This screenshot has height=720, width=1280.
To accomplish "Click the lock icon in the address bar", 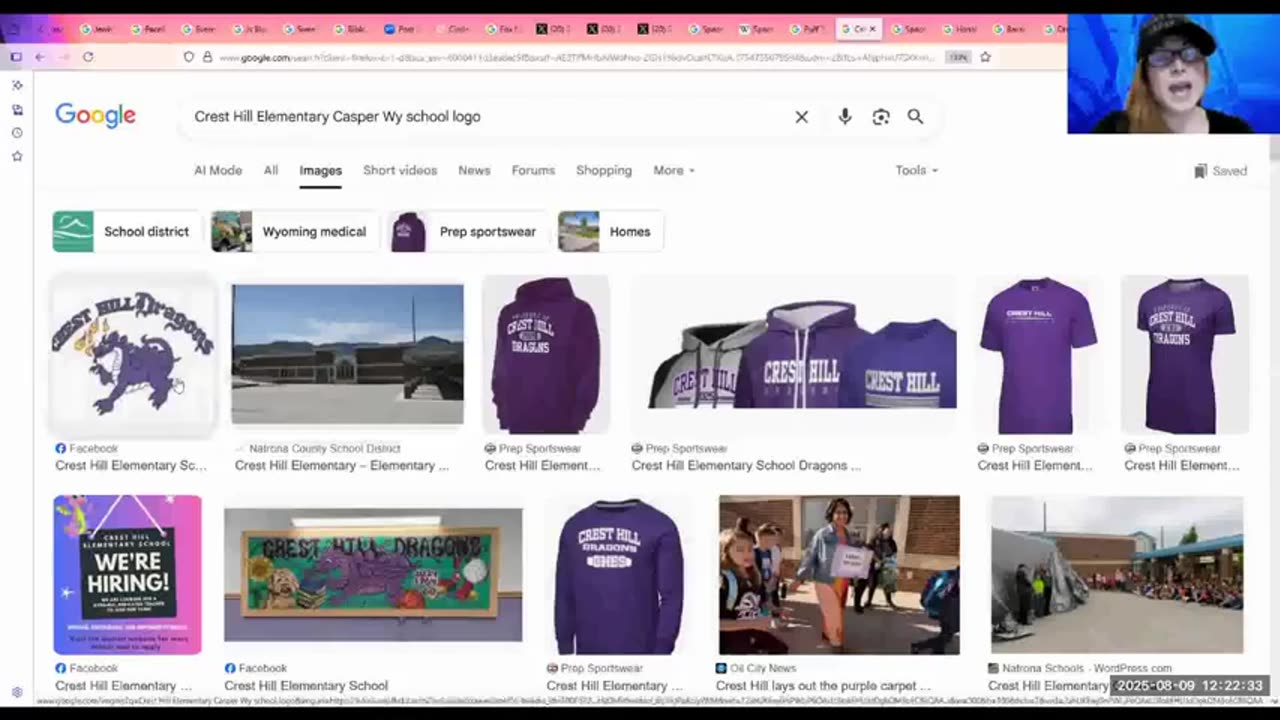I will click(x=207, y=57).
